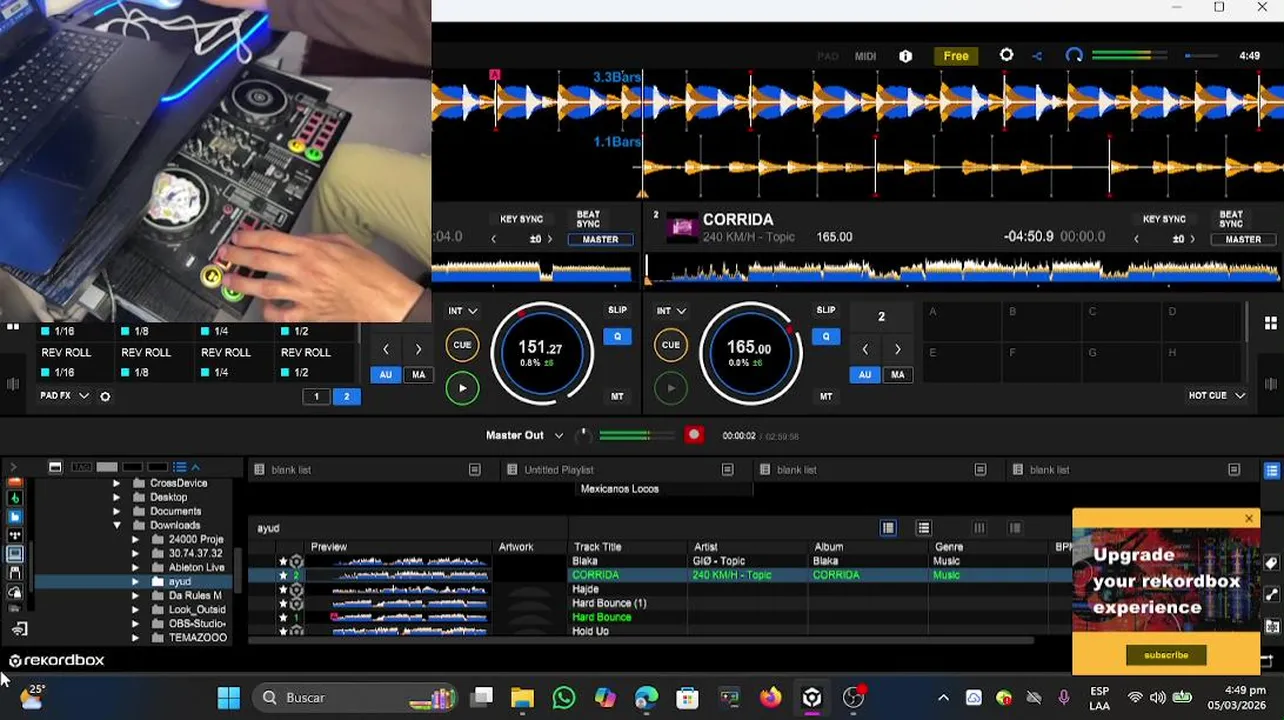Toggle deck 2 quantize Q button
Screen dimensions: 1284x720
click(x=826, y=337)
